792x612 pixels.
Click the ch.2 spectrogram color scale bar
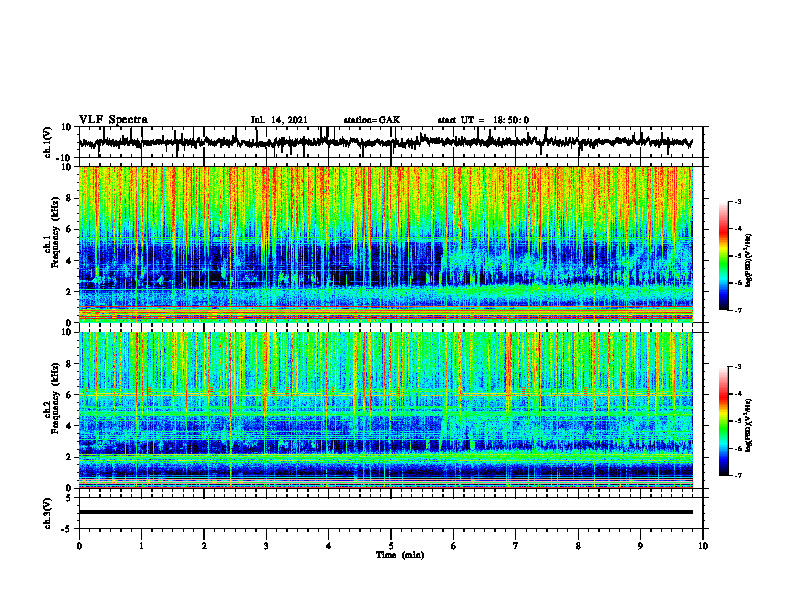point(723,421)
